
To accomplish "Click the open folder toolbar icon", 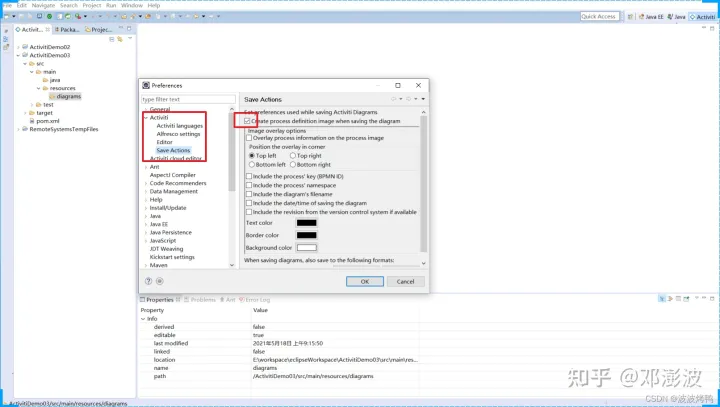I will pos(124,16).
